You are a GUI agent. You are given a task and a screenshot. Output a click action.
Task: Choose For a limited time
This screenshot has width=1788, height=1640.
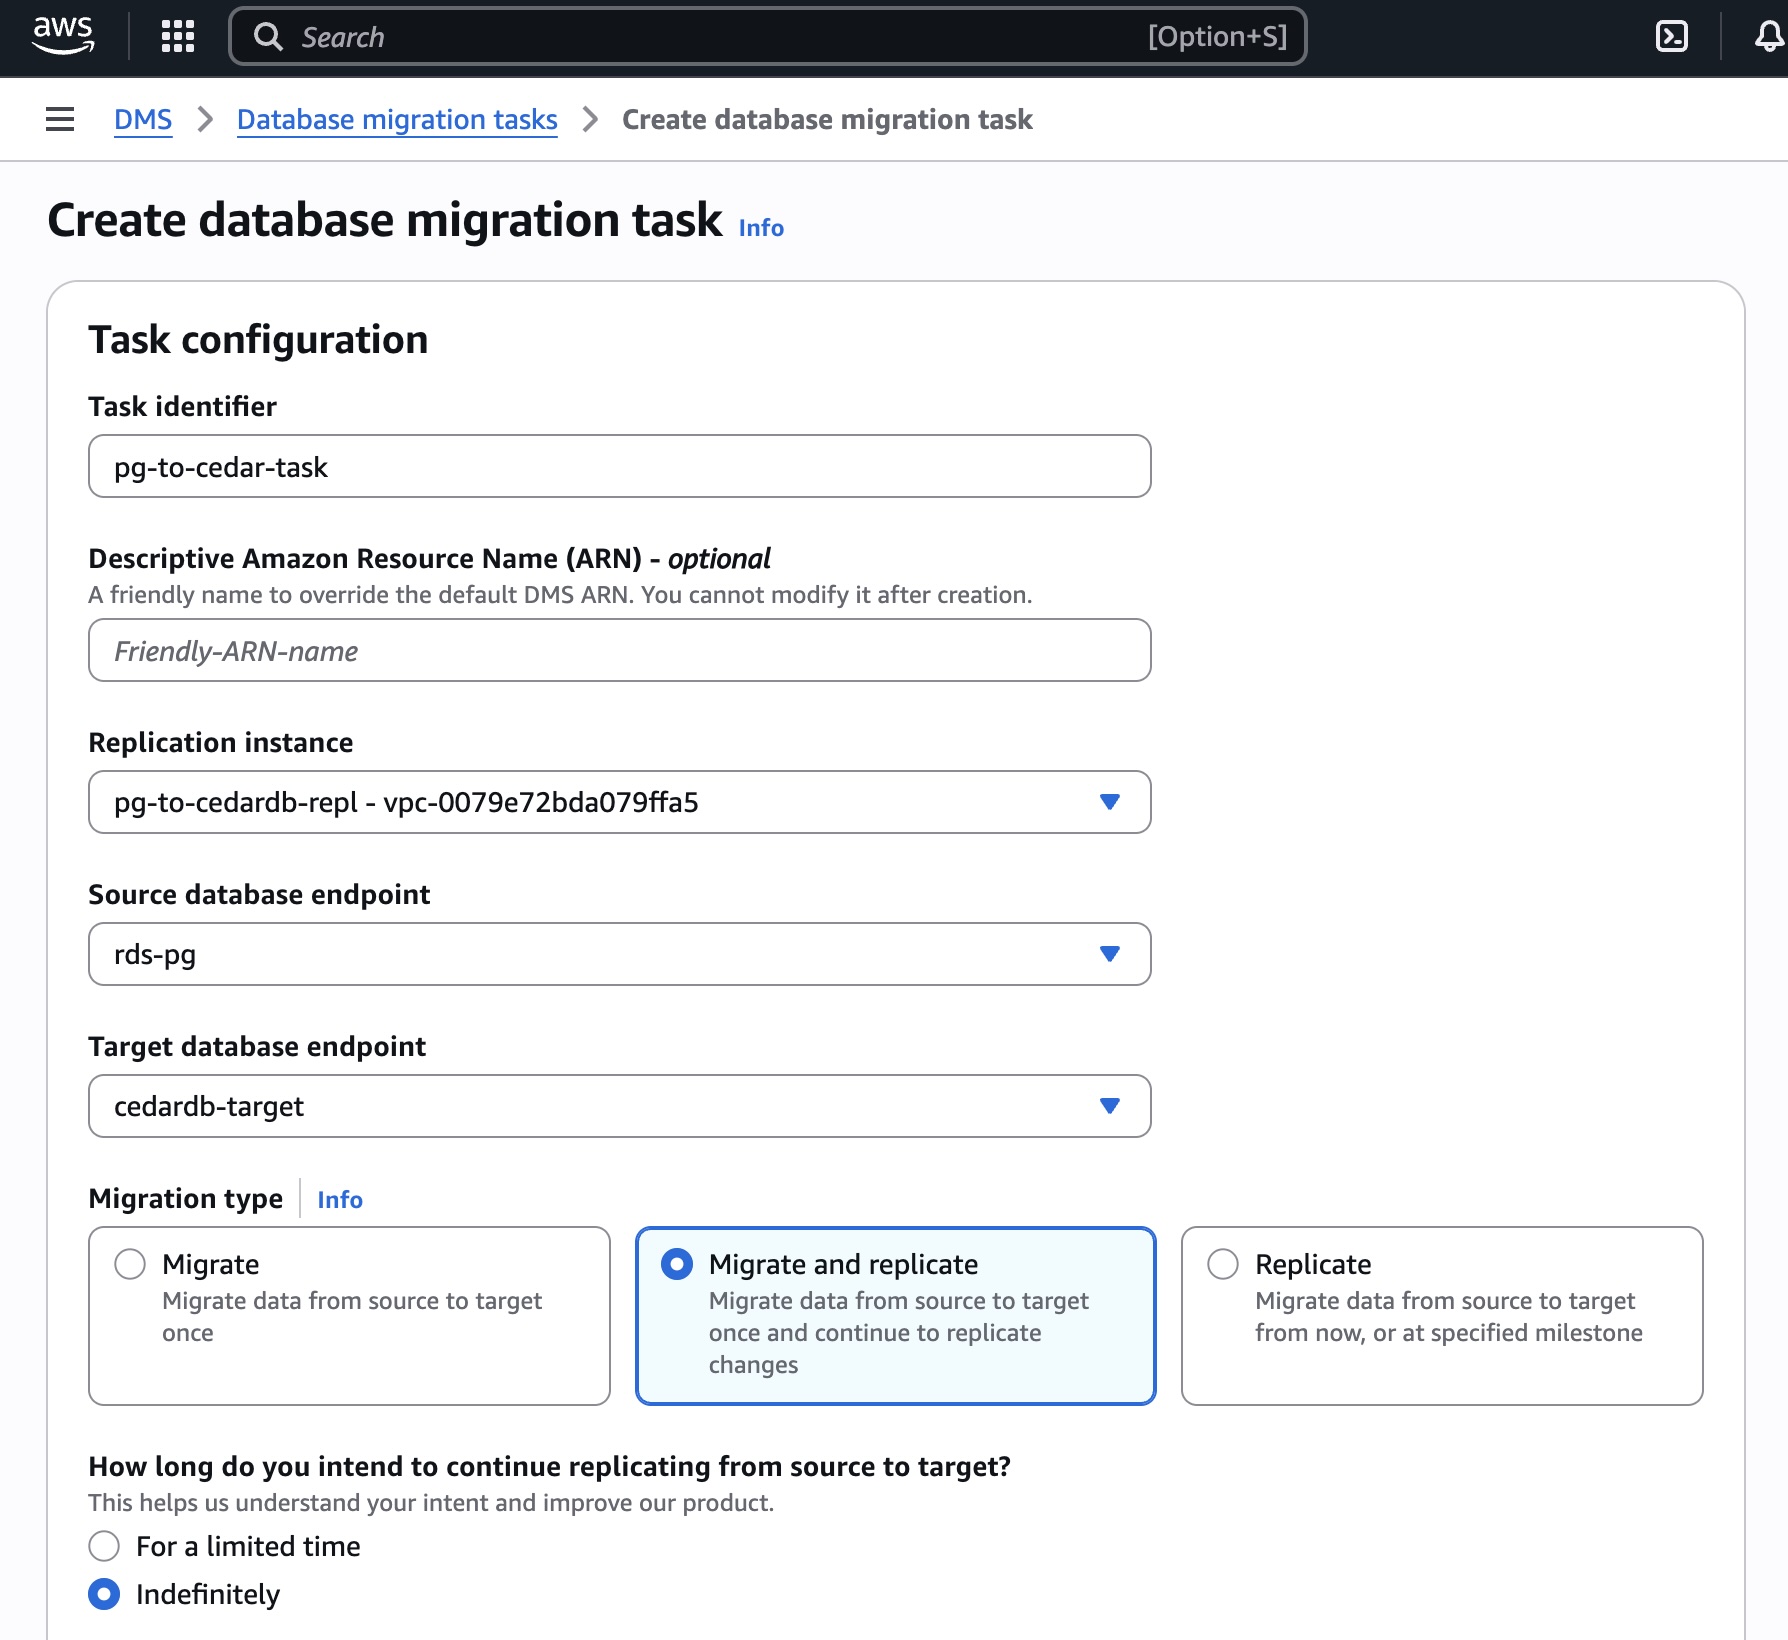(104, 1546)
